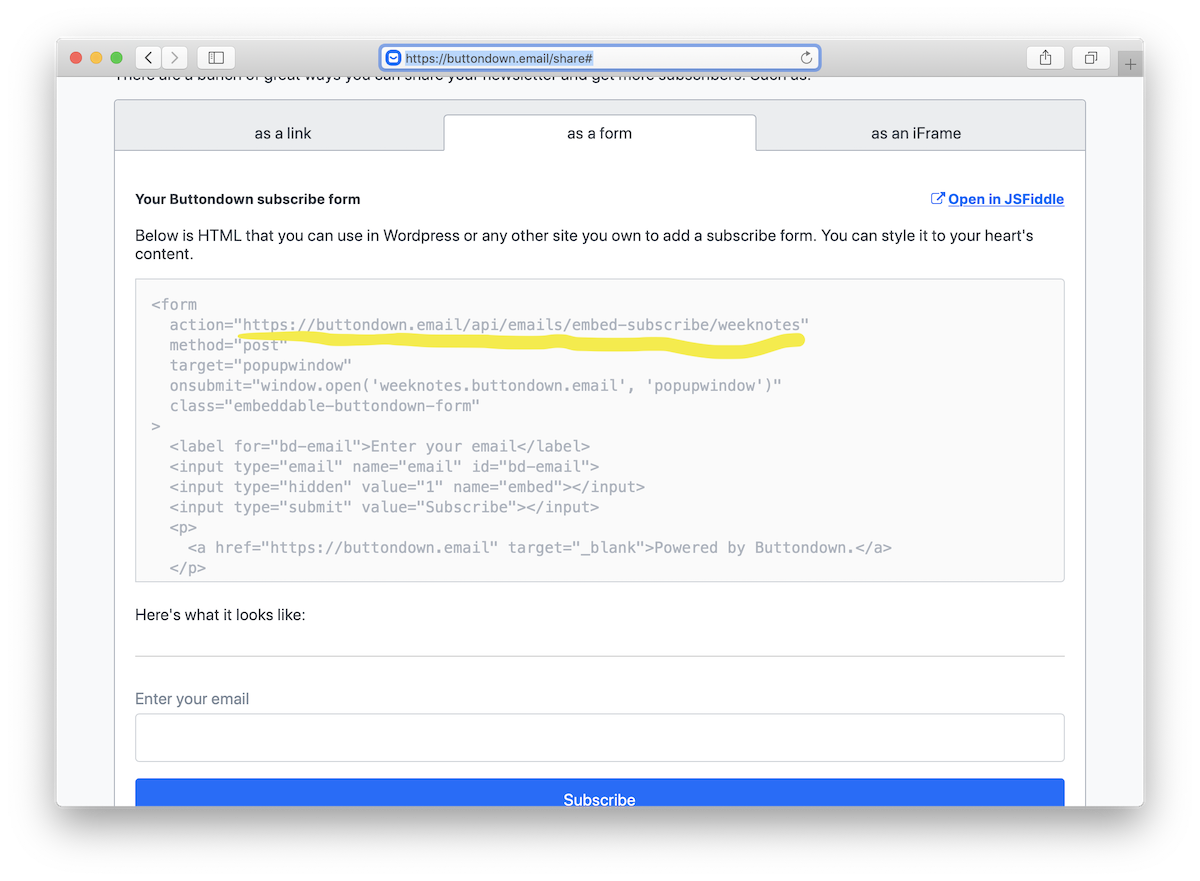The image size is (1200, 881).
Task: Click the Buttondown favicon in address bar
Action: tap(394, 58)
